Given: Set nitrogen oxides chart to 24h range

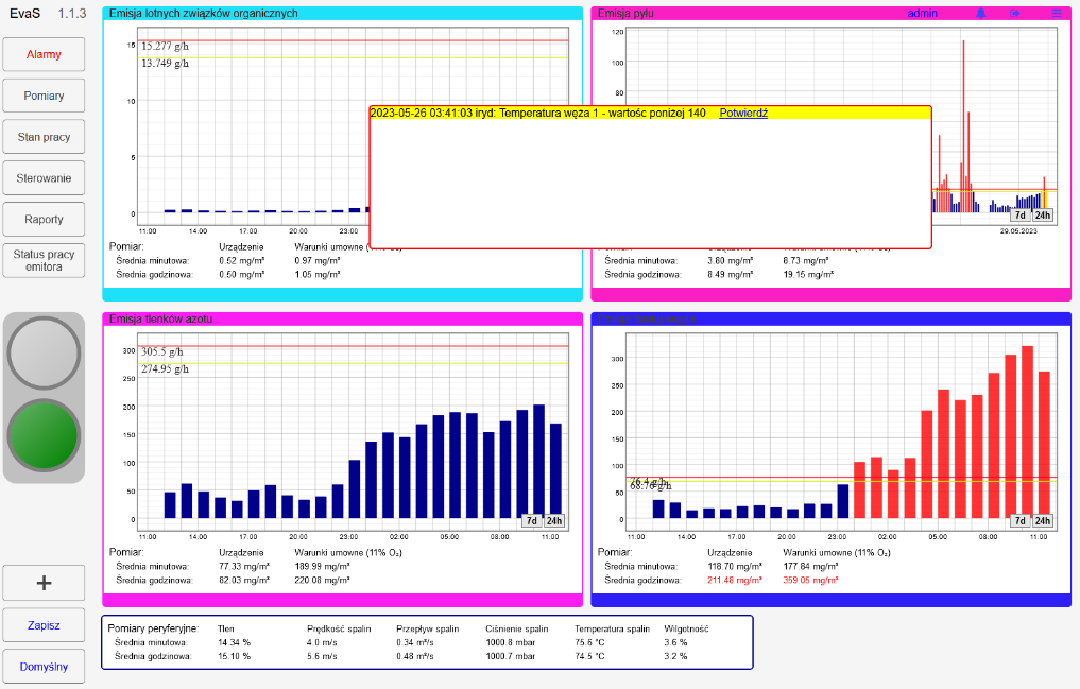Looking at the screenshot, I should pyautogui.click(x=554, y=520).
